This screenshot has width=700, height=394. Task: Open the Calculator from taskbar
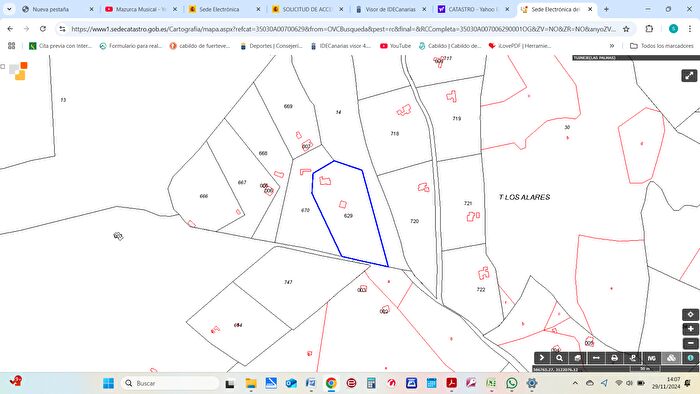(x=371, y=383)
